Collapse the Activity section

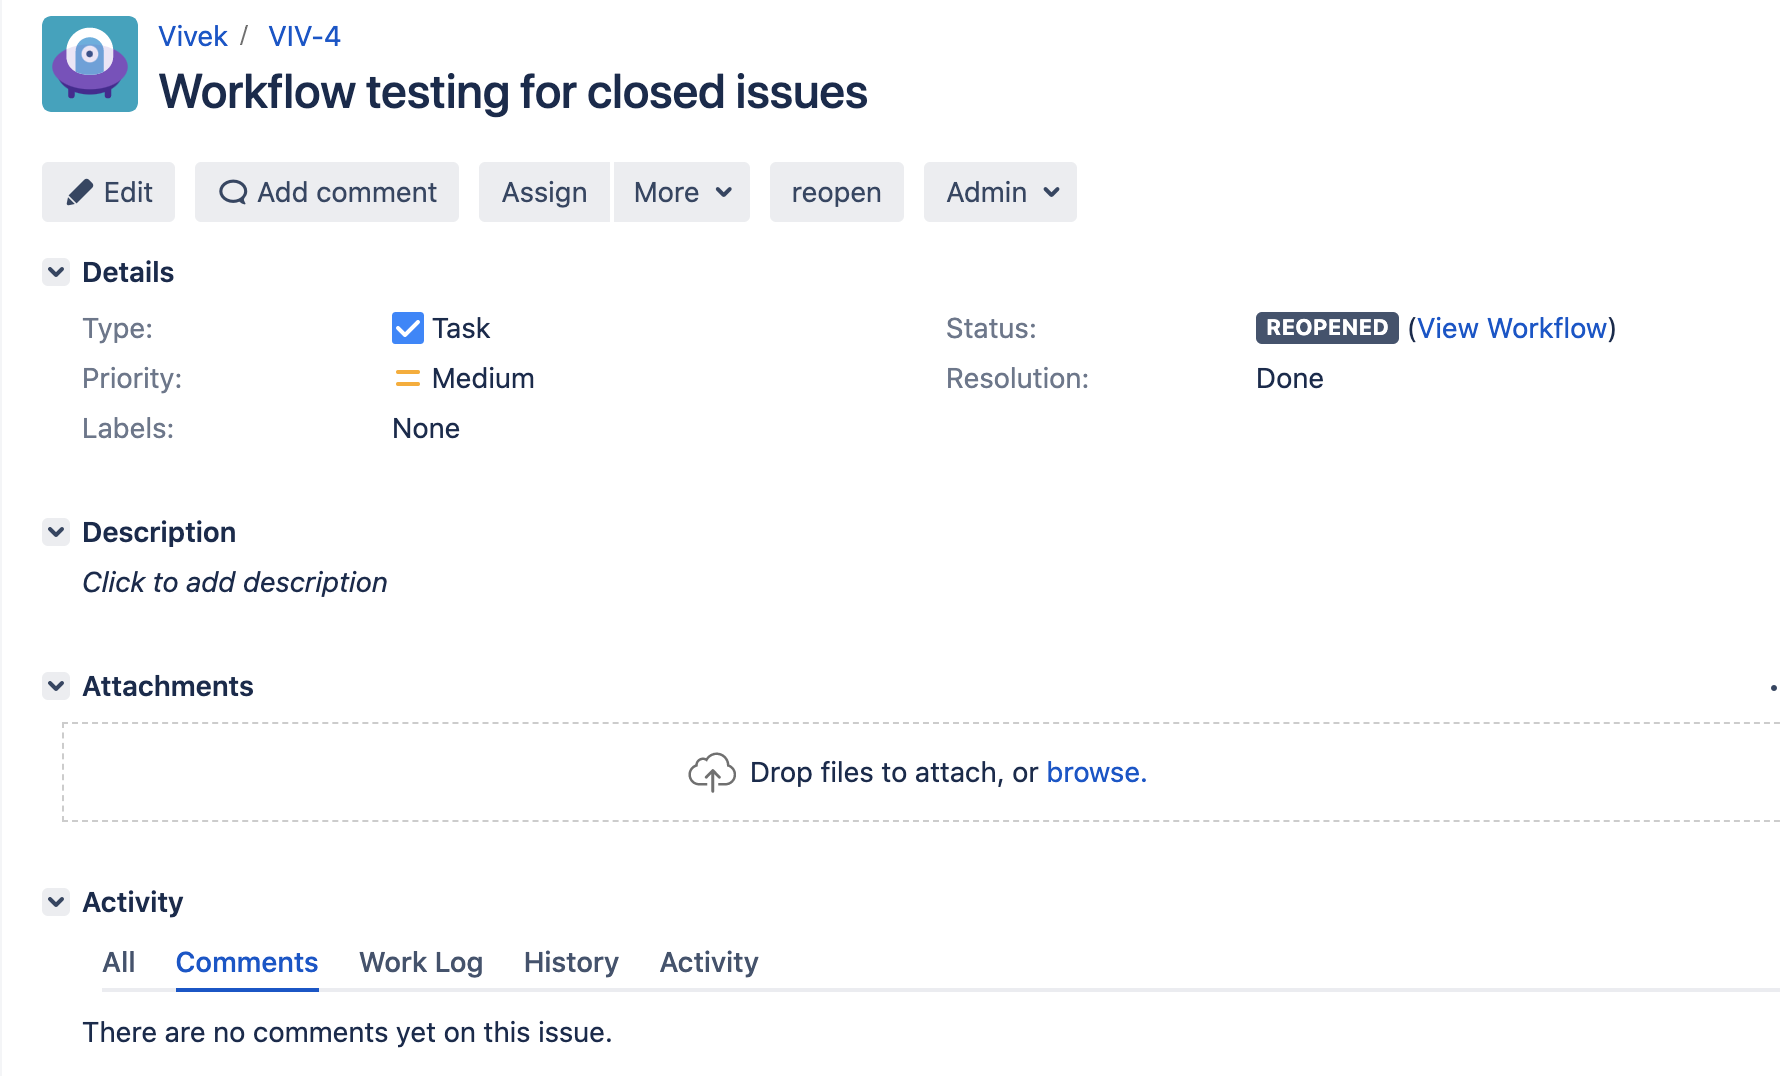(x=56, y=902)
